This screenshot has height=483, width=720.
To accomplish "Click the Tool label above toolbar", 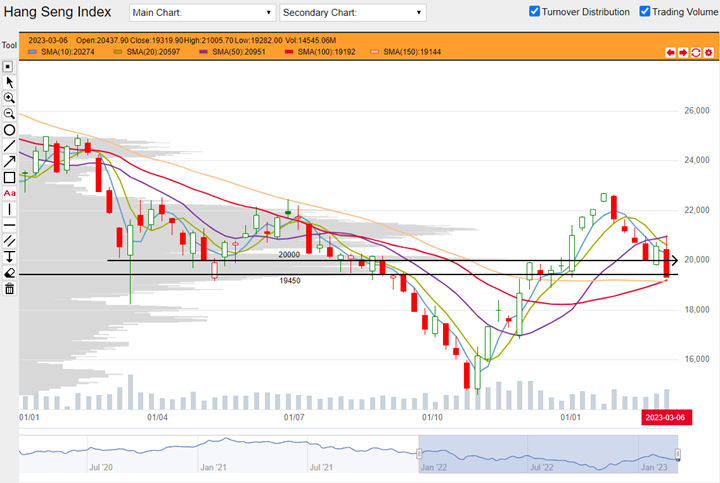I will 9,45.
